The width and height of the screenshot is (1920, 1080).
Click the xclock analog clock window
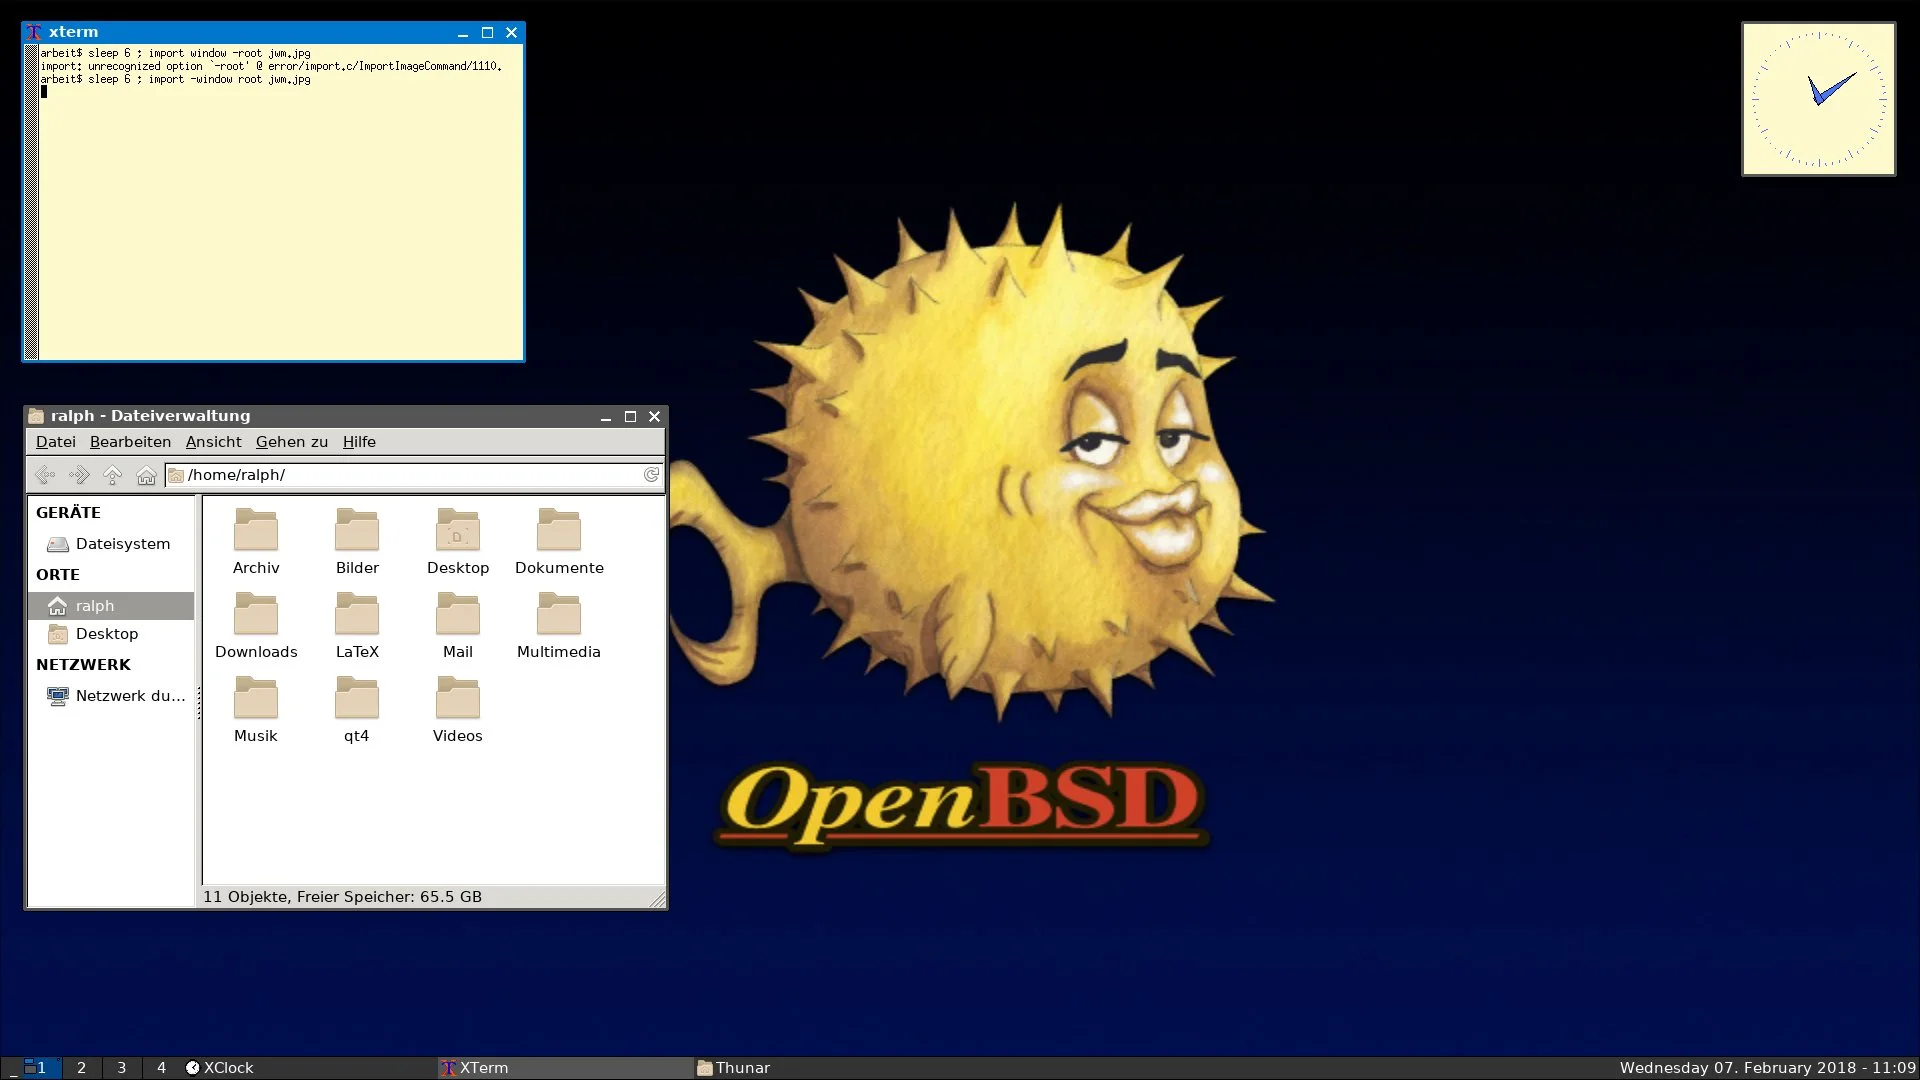point(1818,99)
